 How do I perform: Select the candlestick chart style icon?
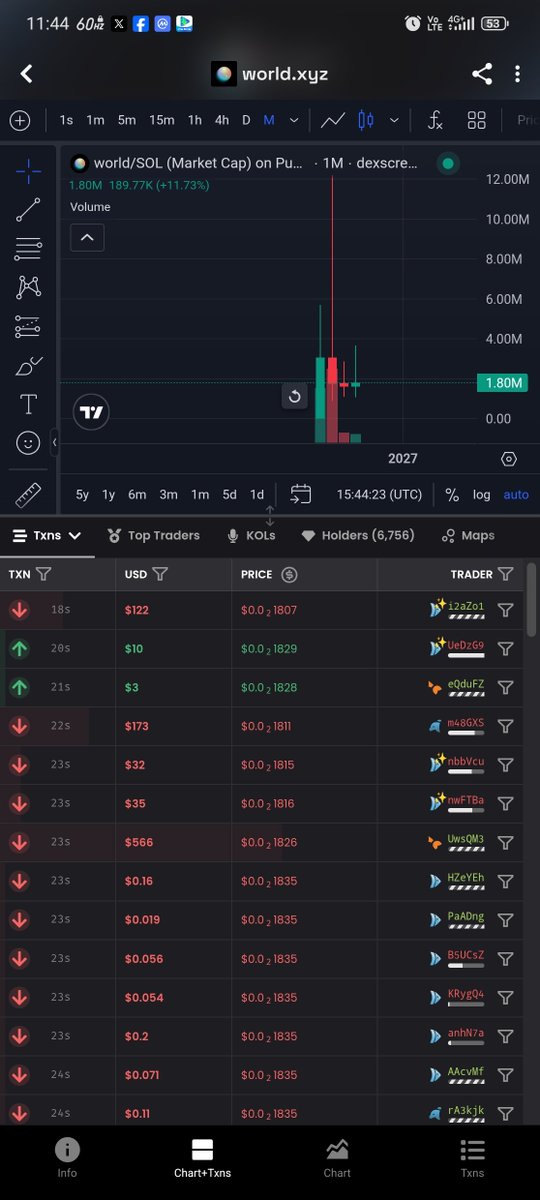[365, 120]
